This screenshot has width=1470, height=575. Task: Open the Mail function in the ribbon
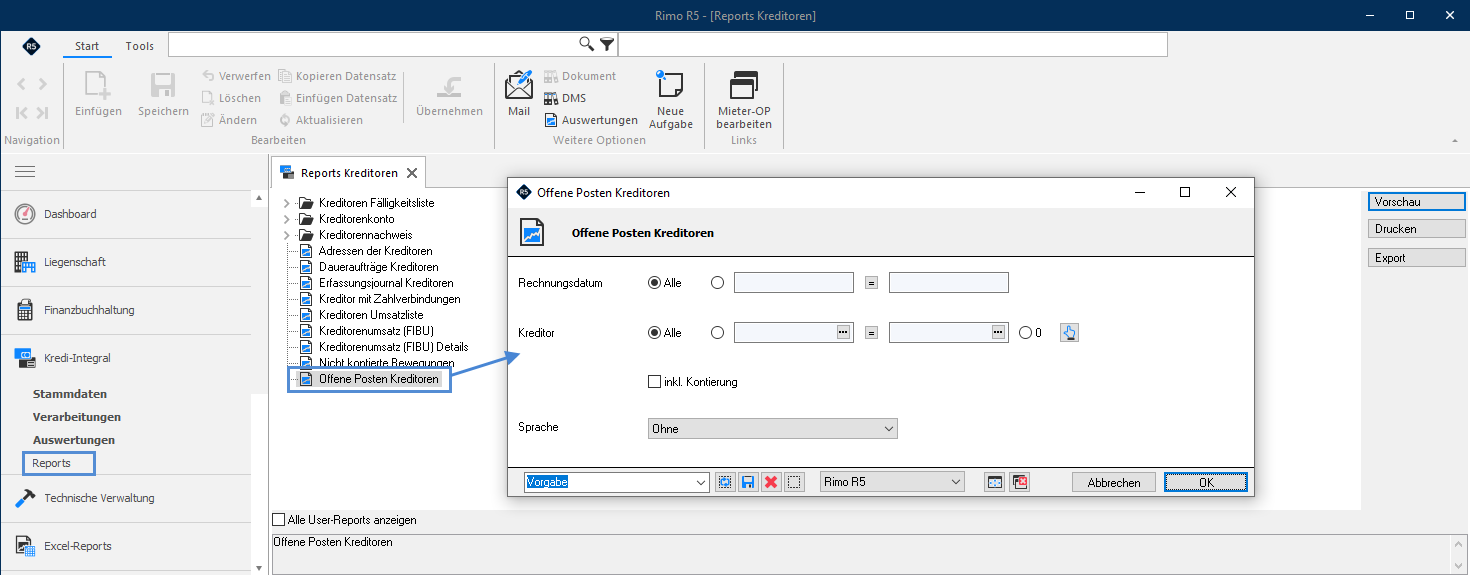click(x=519, y=93)
